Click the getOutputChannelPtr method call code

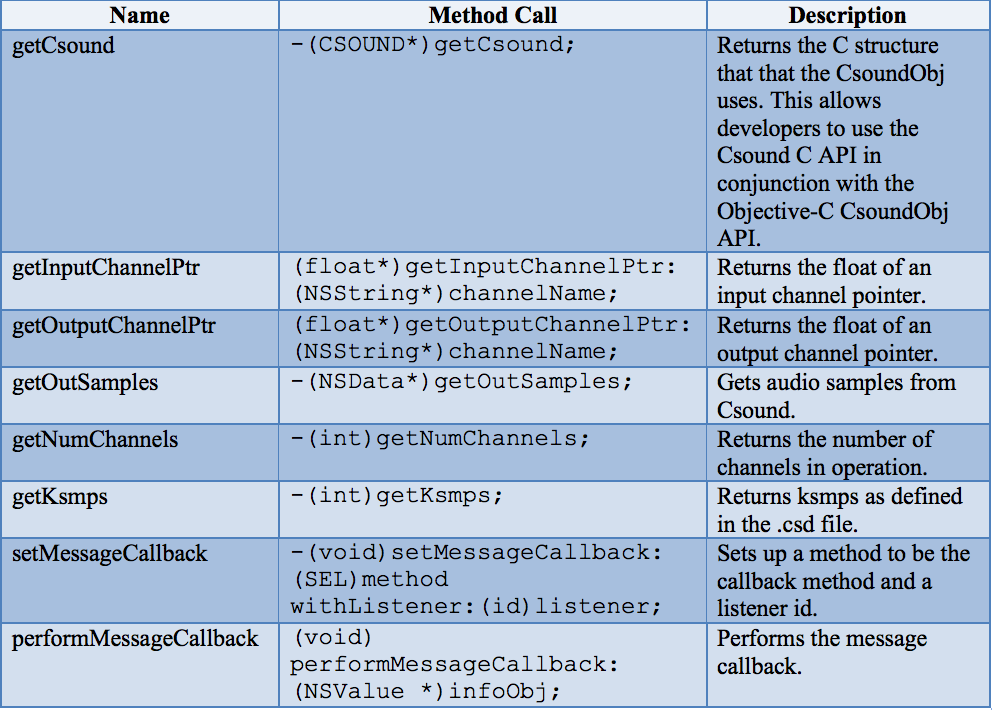pyautogui.click(x=490, y=338)
